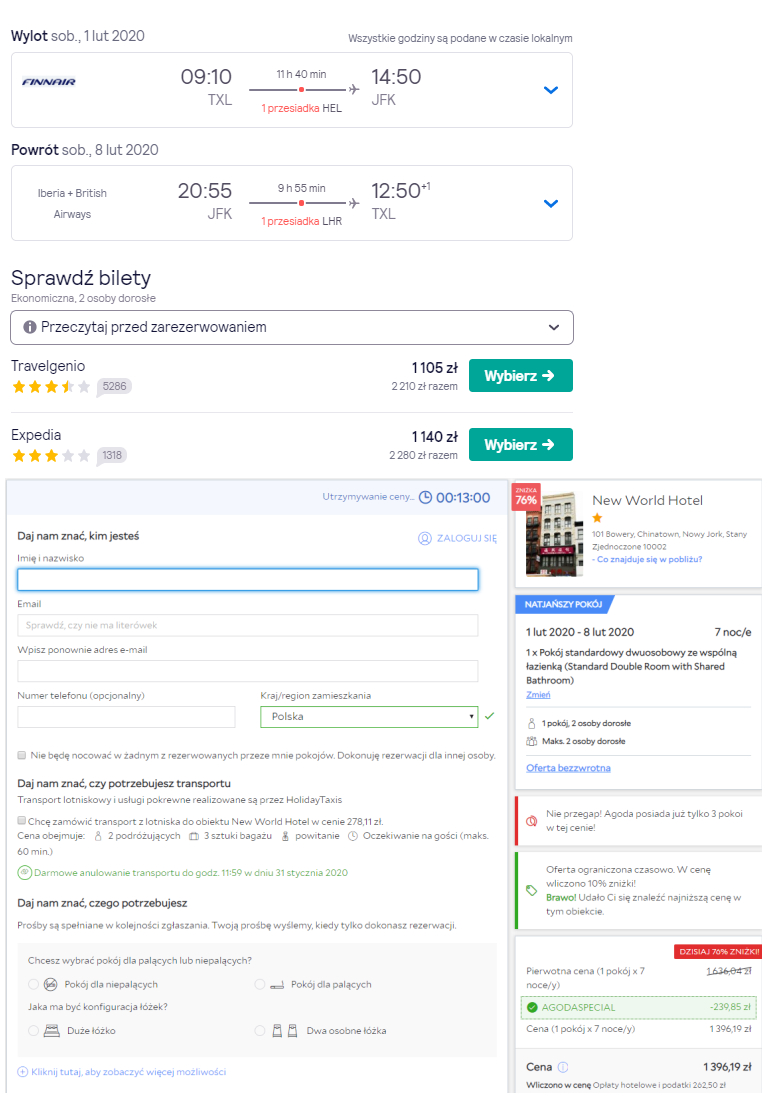This screenshot has height=1093, width=762.
Task: Focus the Email input field
Action: coord(247,625)
